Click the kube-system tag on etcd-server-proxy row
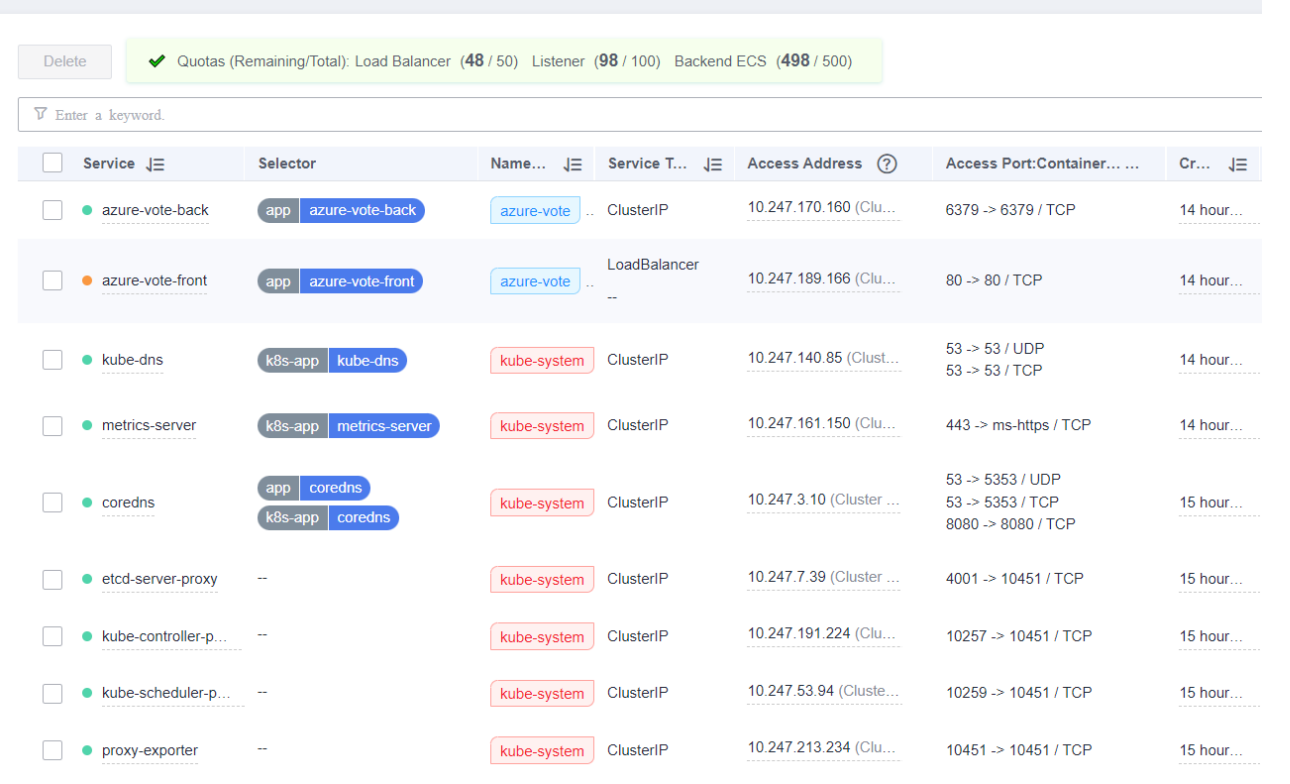 [x=541, y=580]
